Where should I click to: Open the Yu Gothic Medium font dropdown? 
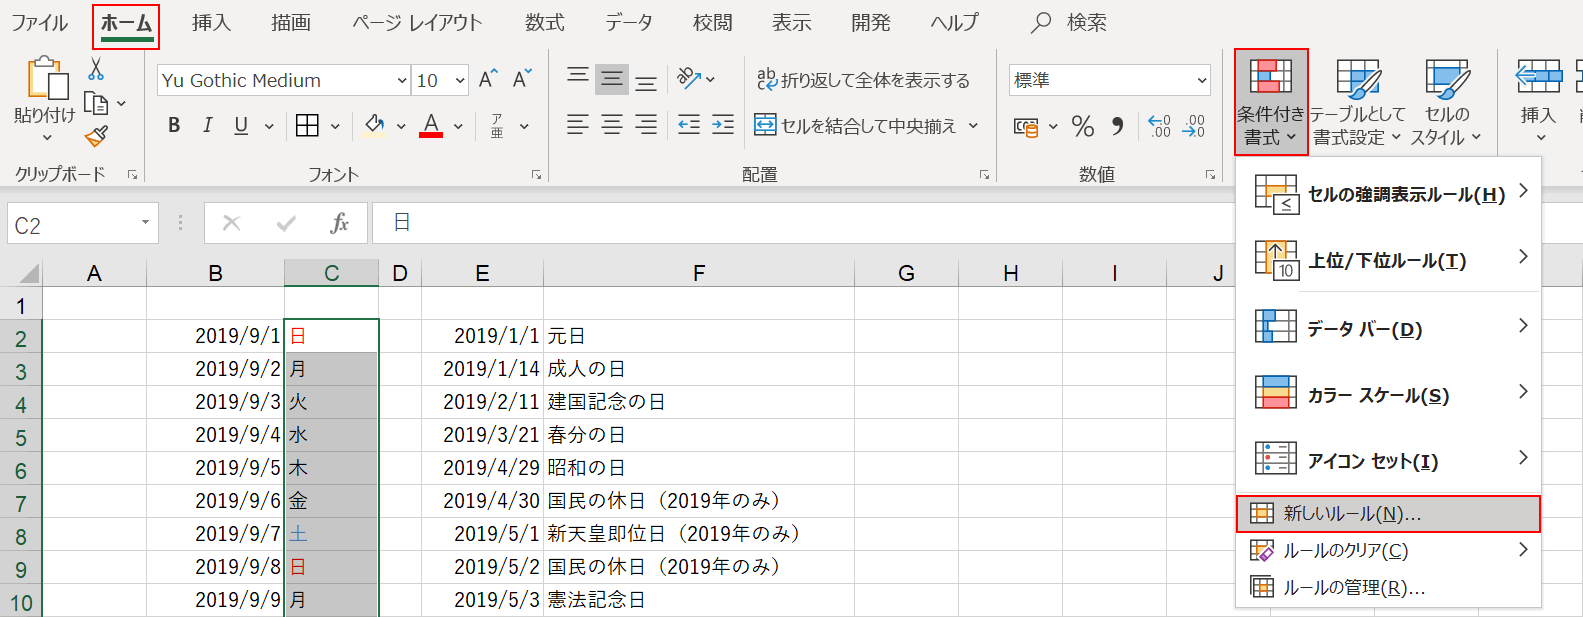[x=402, y=81]
